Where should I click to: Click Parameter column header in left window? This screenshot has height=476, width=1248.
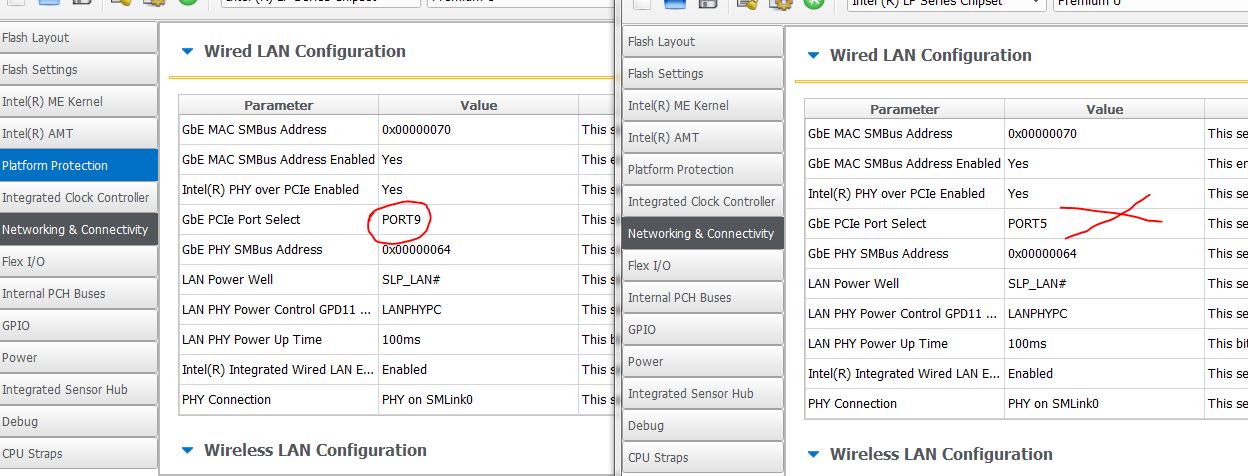(278, 105)
